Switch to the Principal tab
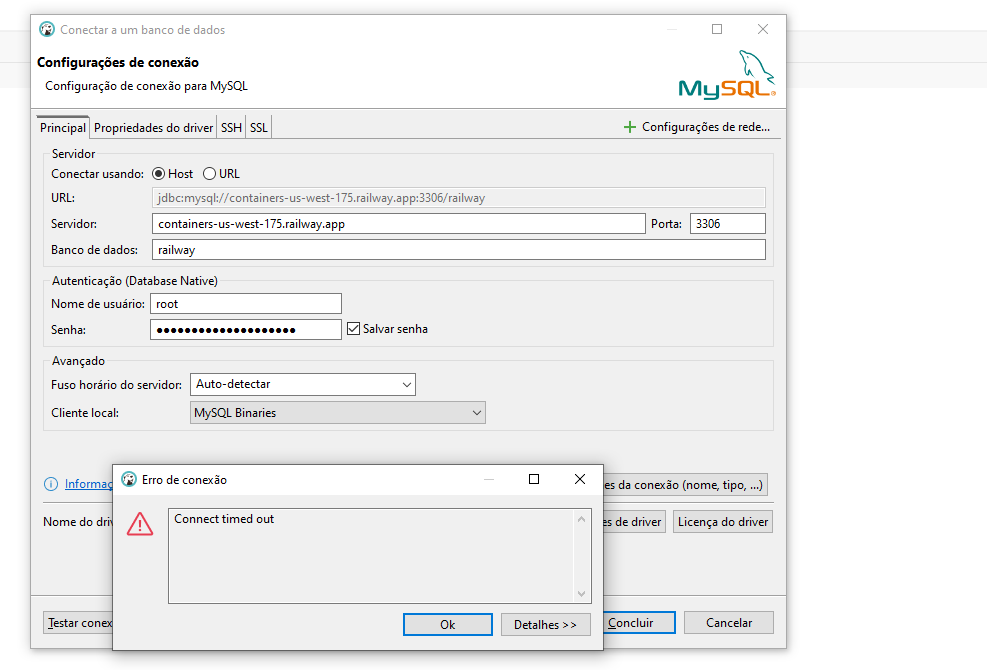987x670 pixels. (63, 128)
